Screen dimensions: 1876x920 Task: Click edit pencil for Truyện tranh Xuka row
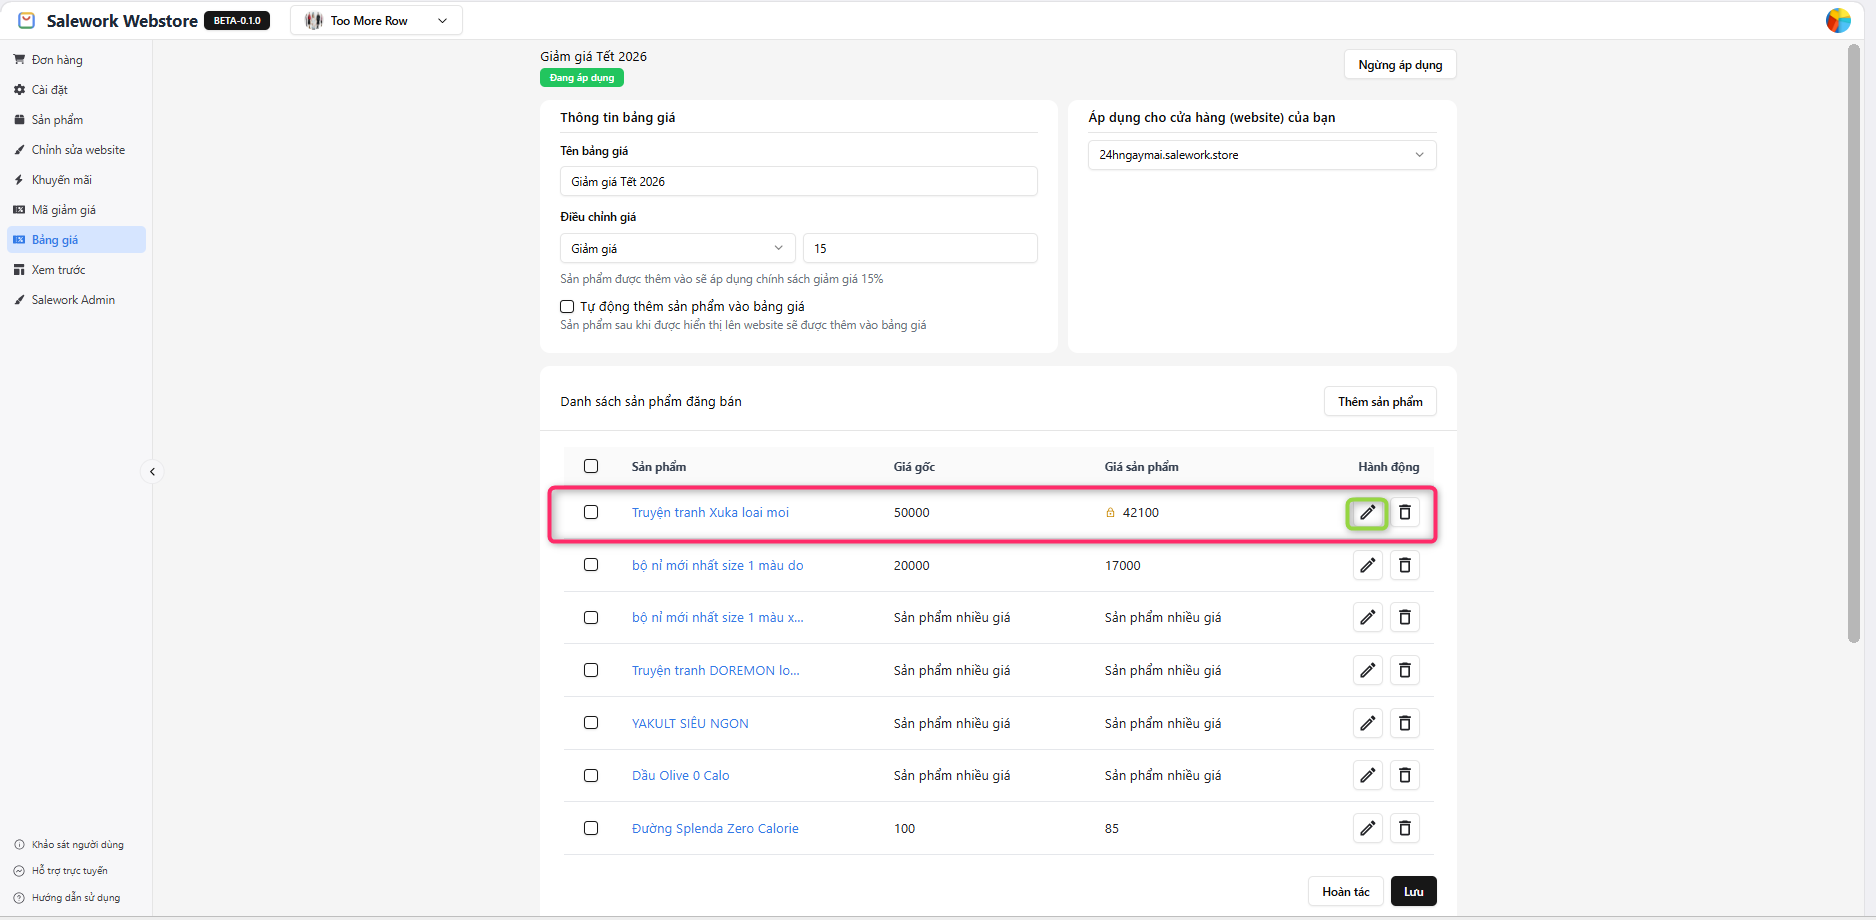[x=1367, y=513]
